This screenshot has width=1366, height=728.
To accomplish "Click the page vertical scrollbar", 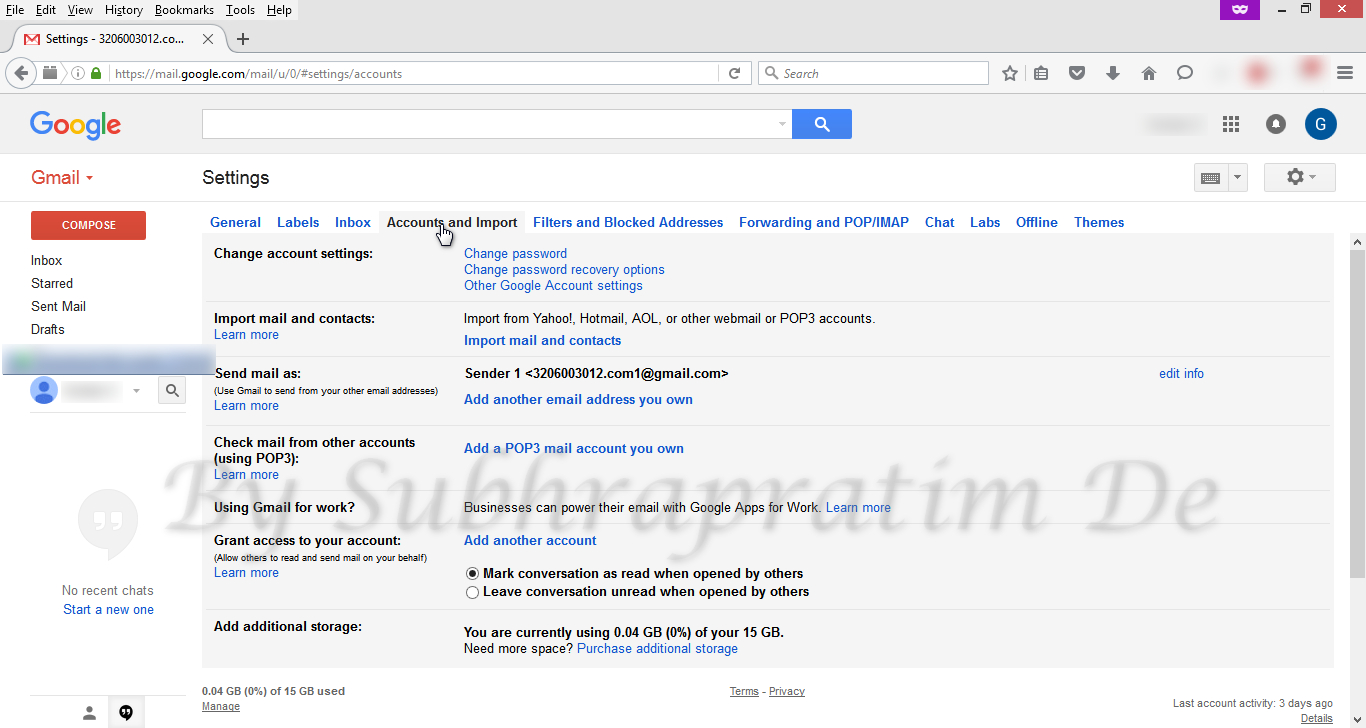I will [x=1357, y=412].
